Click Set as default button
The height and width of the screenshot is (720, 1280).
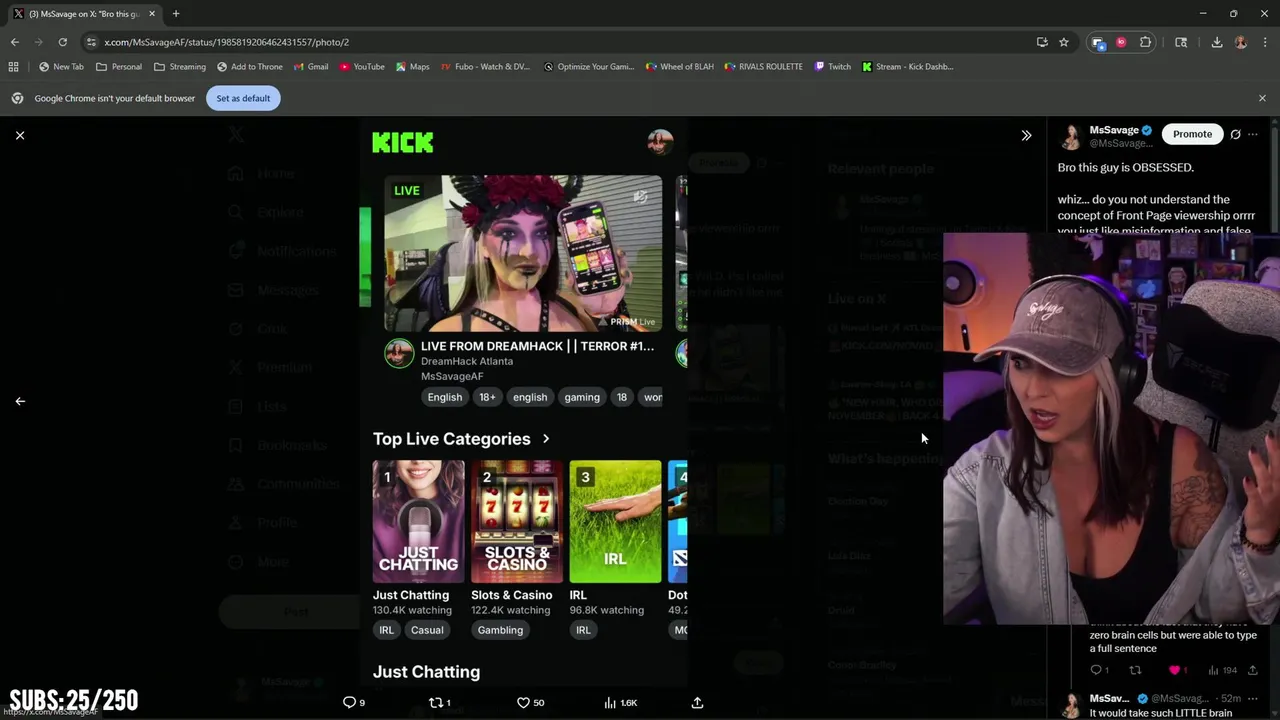pos(243,98)
